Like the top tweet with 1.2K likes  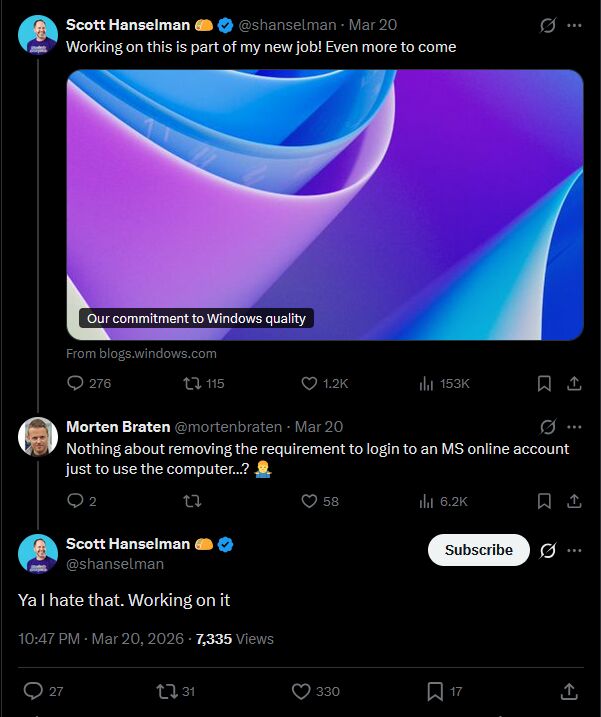tap(324, 383)
